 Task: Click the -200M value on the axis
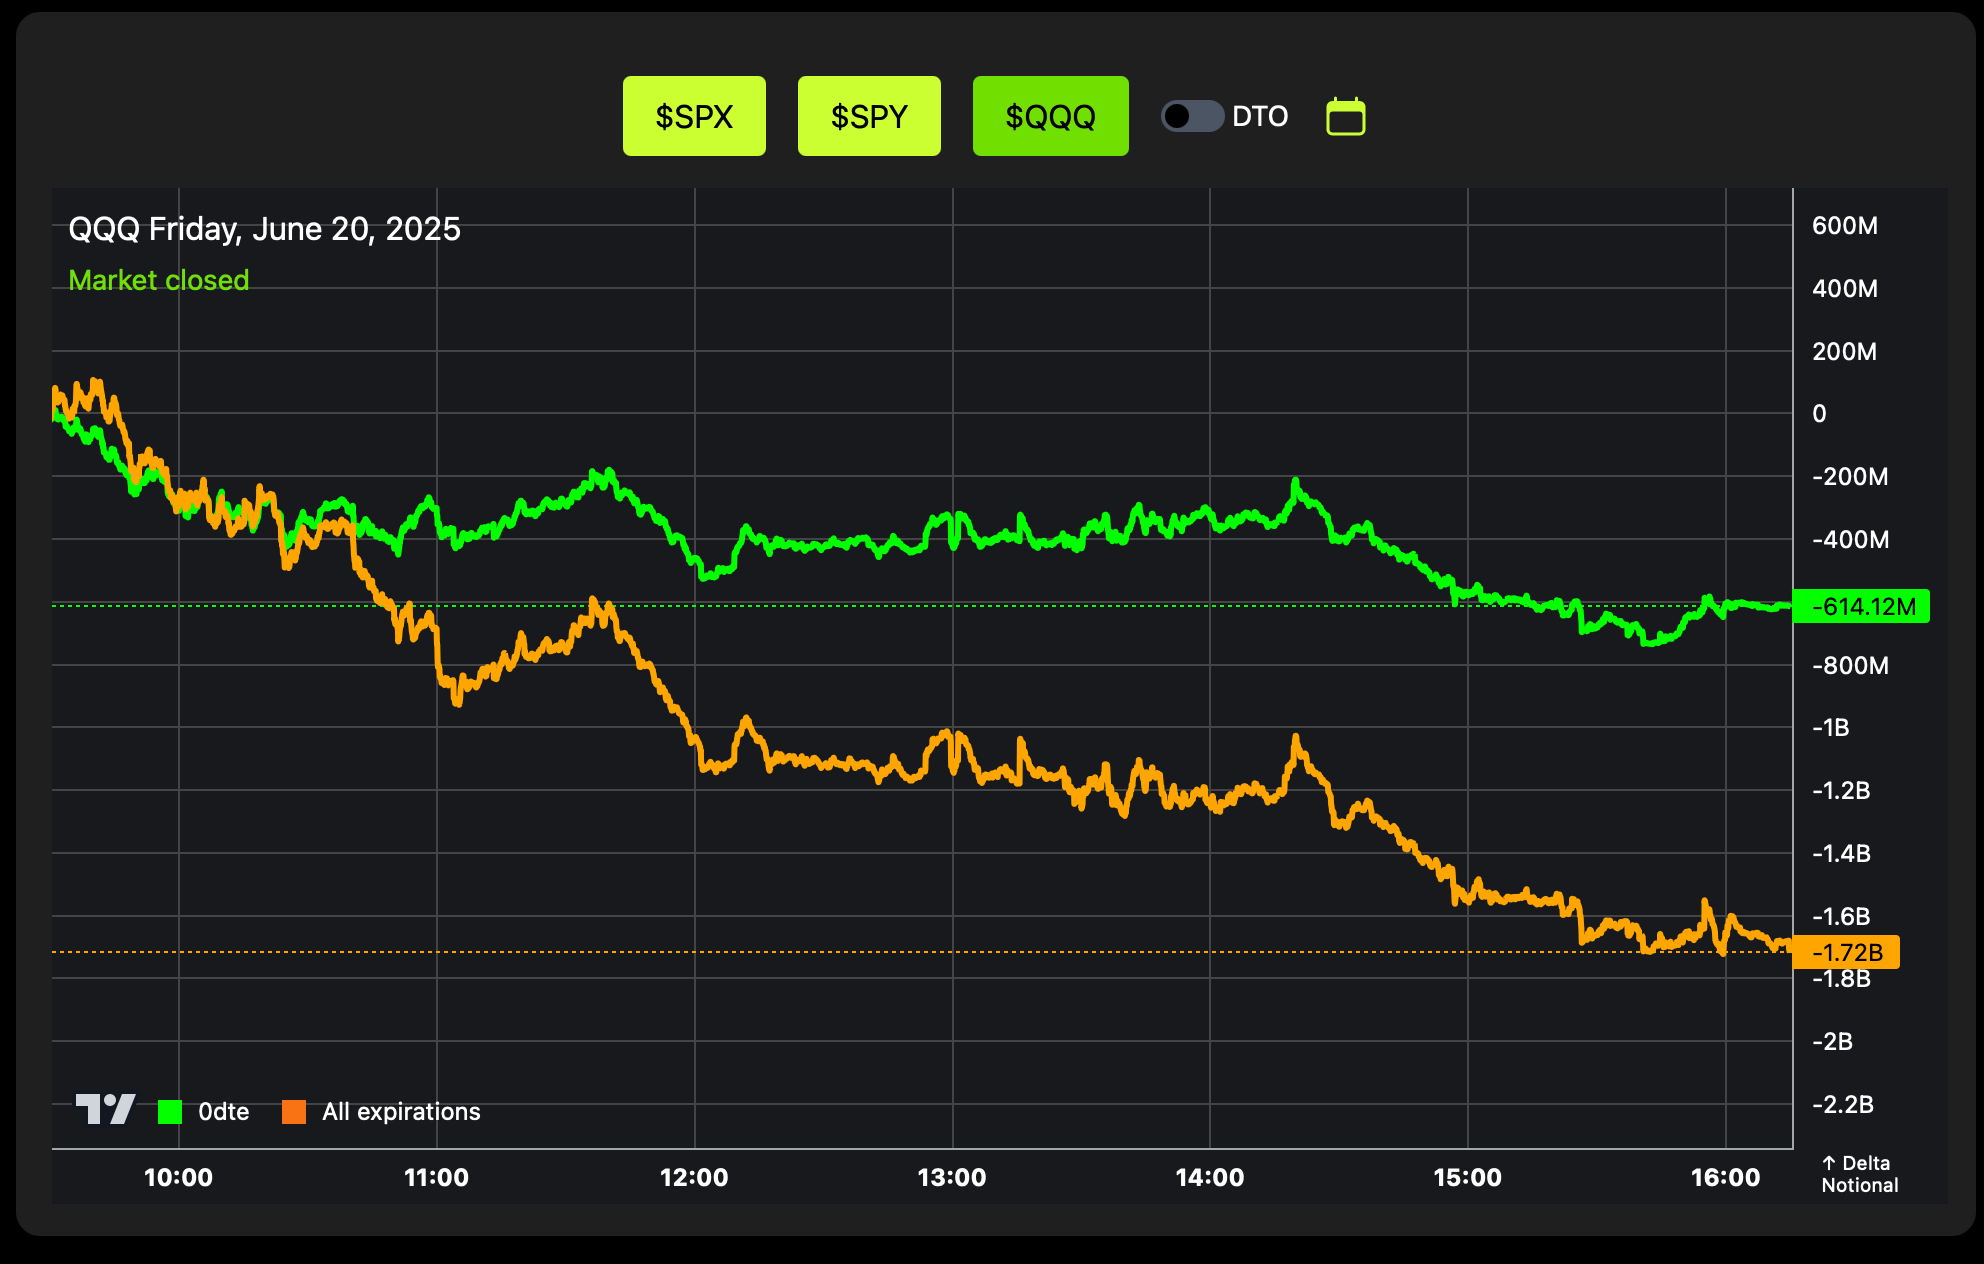pyautogui.click(x=1850, y=477)
